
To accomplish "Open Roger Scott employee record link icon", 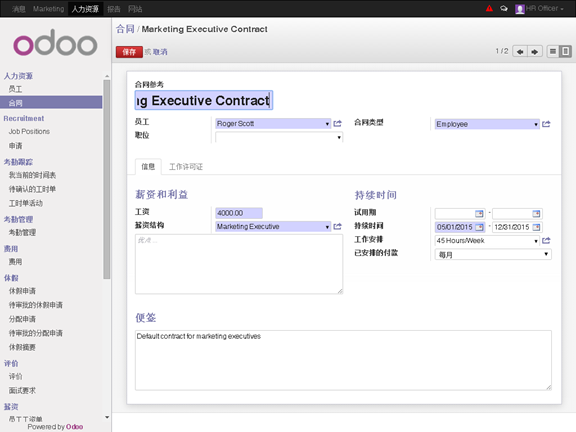I will (x=337, y=124).
